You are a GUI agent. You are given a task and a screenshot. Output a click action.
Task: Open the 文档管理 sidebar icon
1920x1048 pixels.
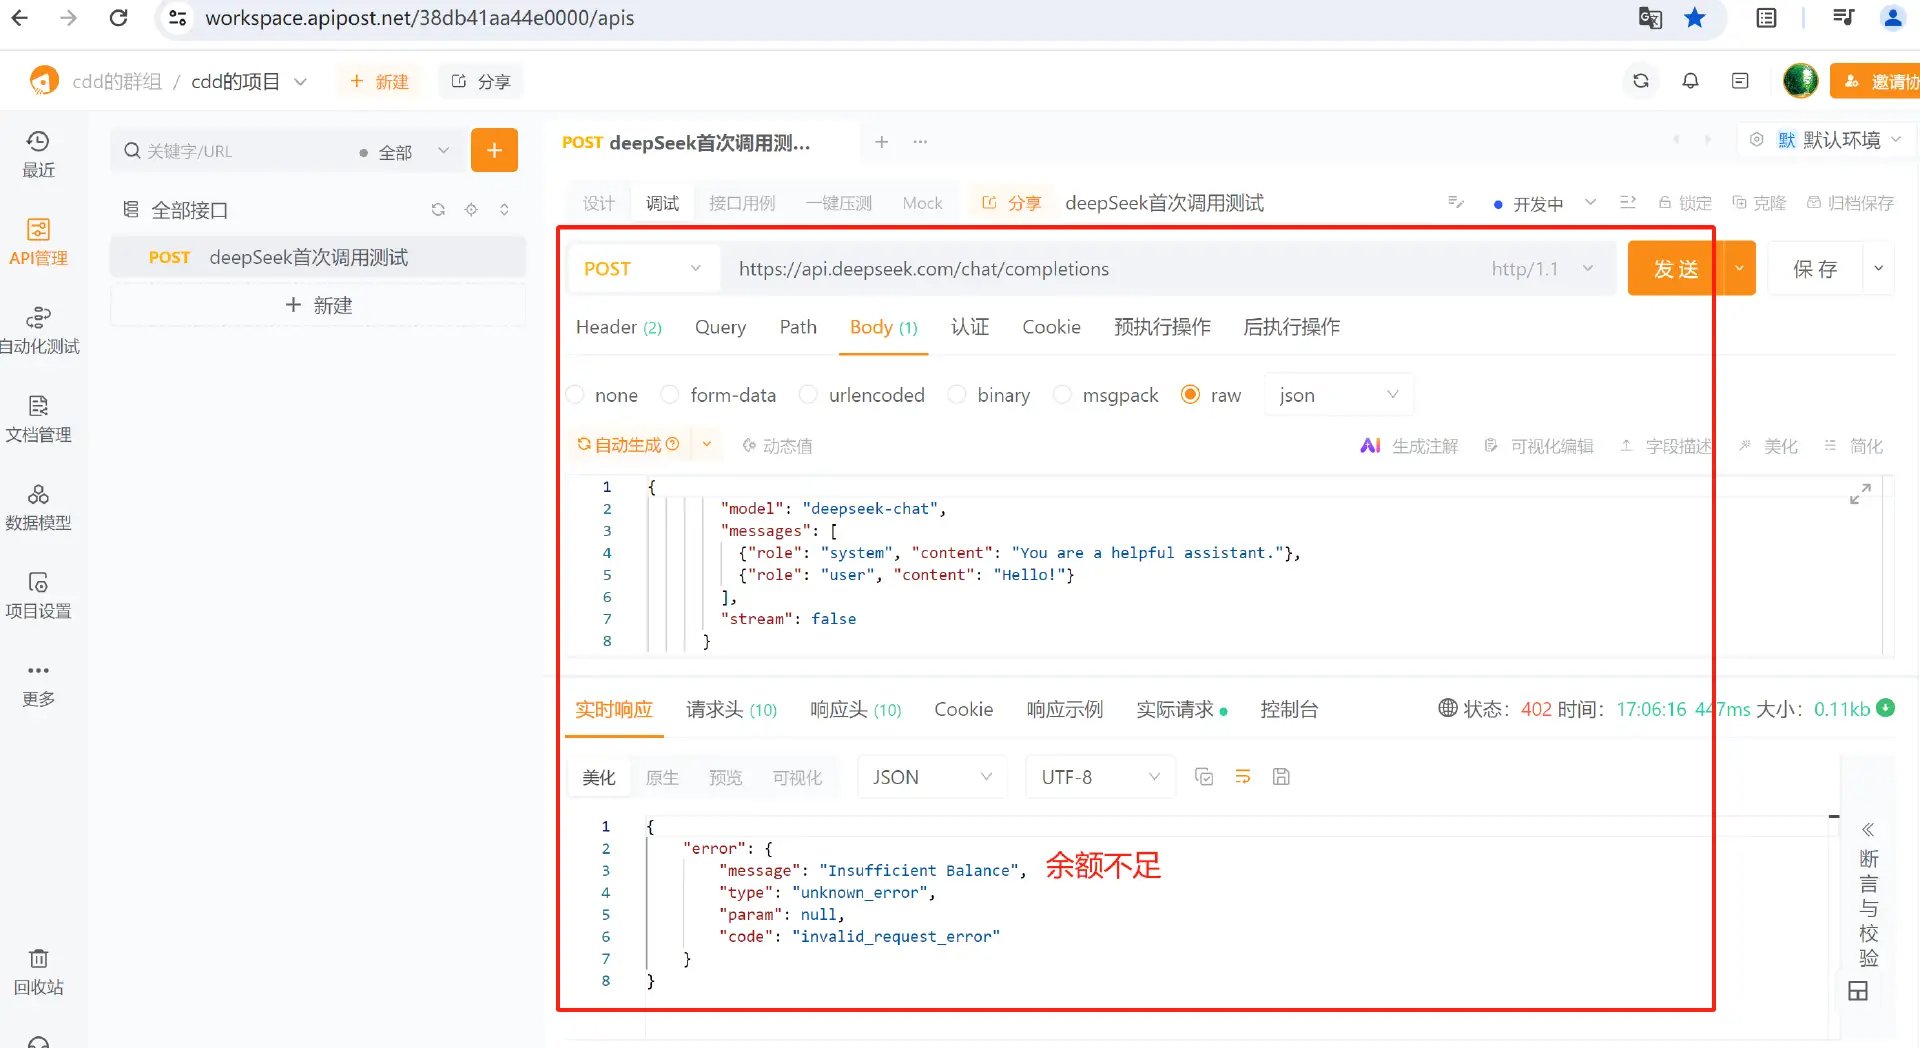click(38, 418)
